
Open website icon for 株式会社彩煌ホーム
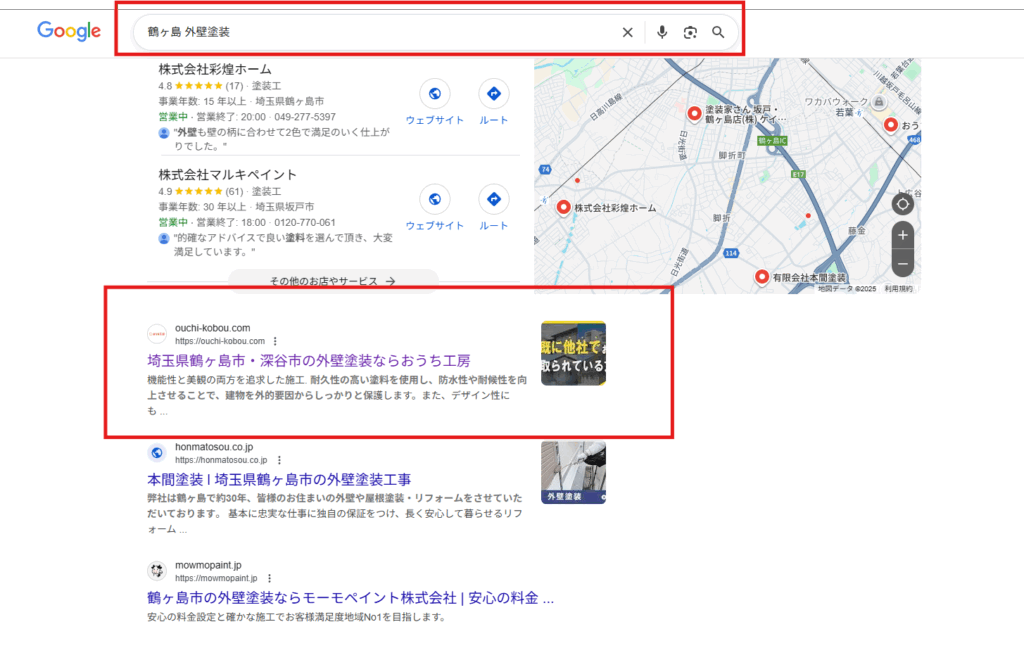tap(434, 94)
